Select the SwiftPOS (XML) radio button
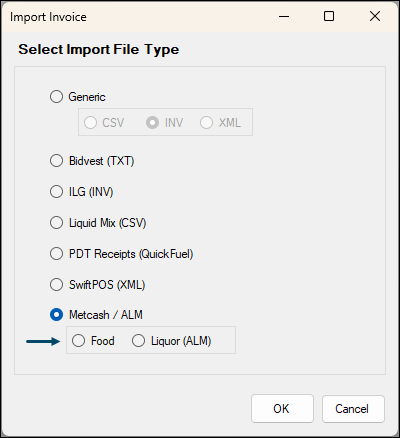The image size is (400, 438). pyautogui.click(x=56, y=285)
